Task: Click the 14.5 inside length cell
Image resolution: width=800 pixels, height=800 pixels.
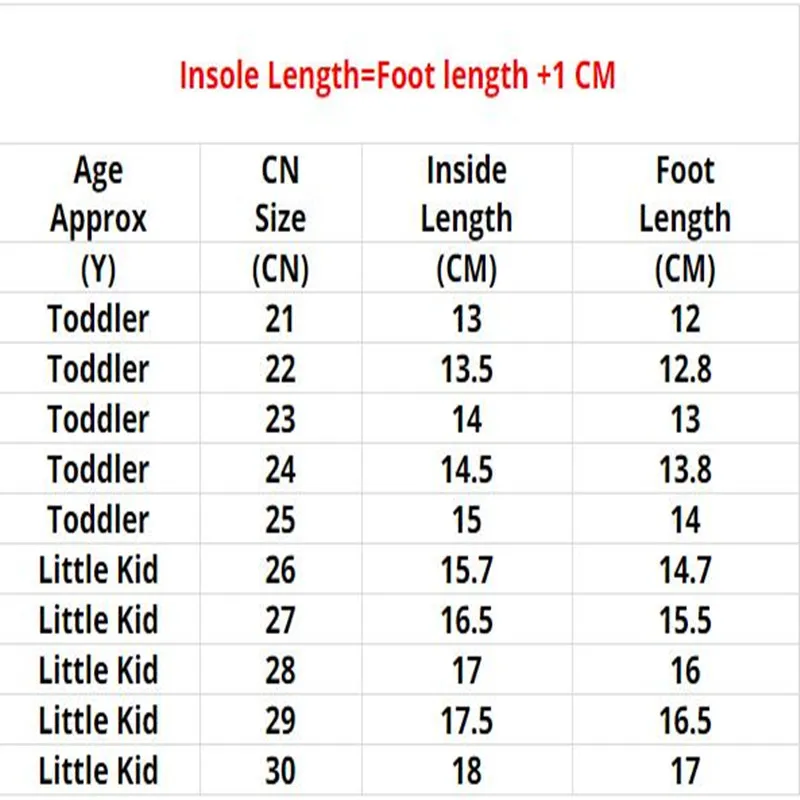Action: 466,470
